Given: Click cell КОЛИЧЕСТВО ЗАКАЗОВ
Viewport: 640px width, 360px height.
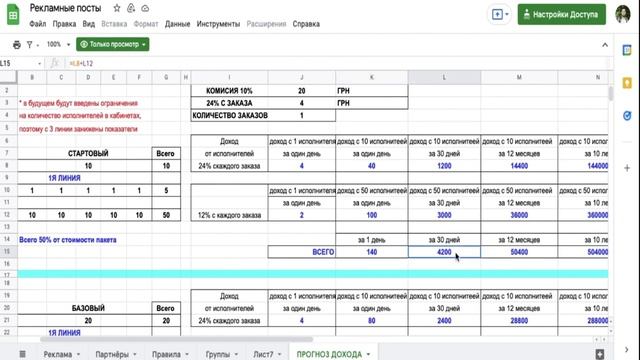Looking at the screenshot, I should [229, 116].
